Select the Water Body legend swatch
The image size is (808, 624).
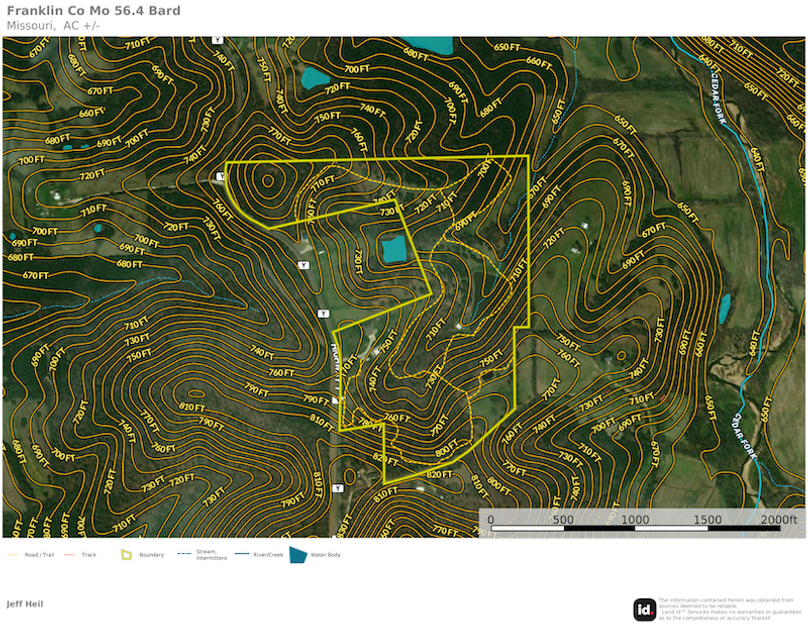(x=298, y=554)
